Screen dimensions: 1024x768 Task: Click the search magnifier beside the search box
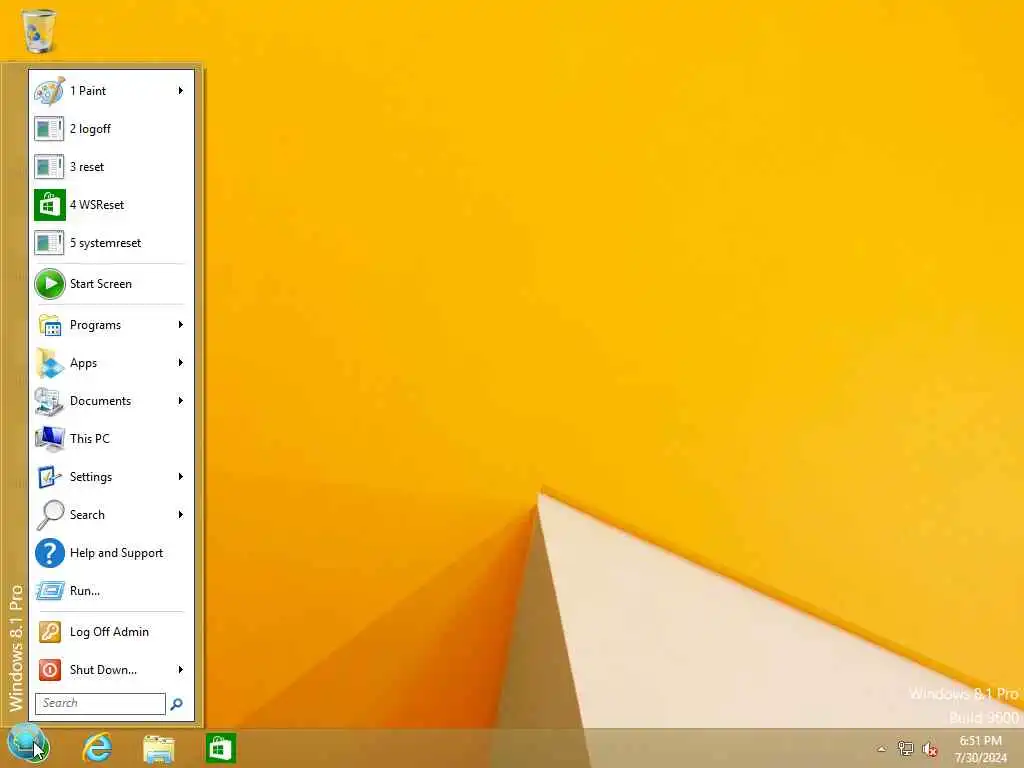pyautogui.click(x=176, y=704)
